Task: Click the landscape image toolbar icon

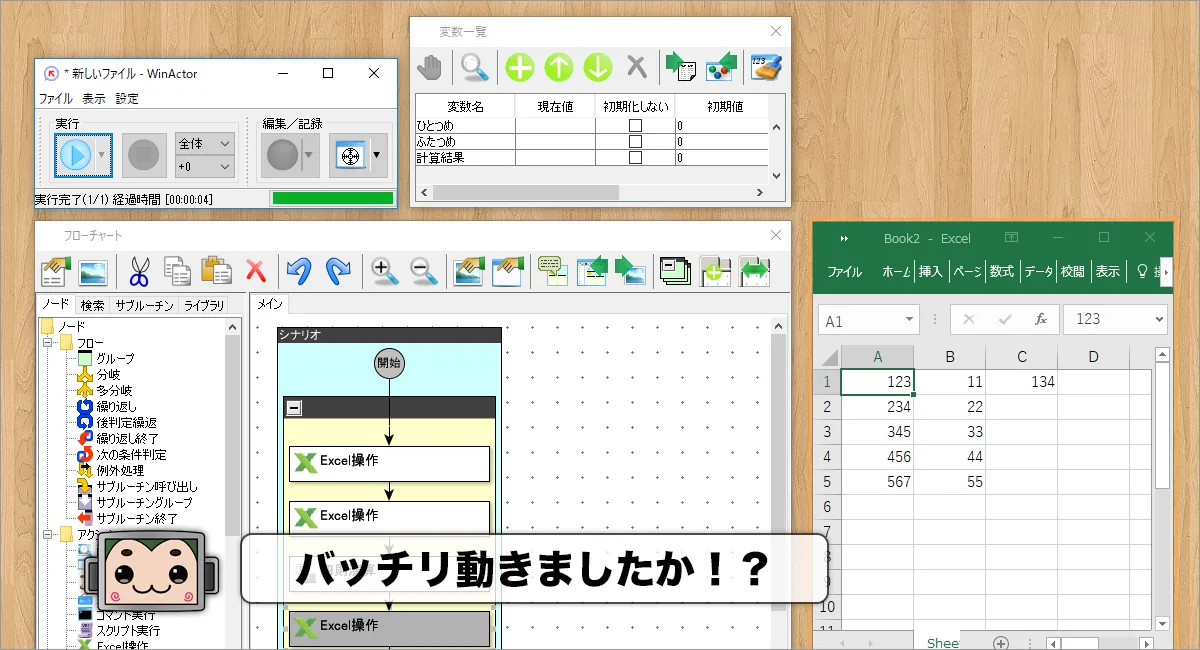Action: click(x=93, y=271)
